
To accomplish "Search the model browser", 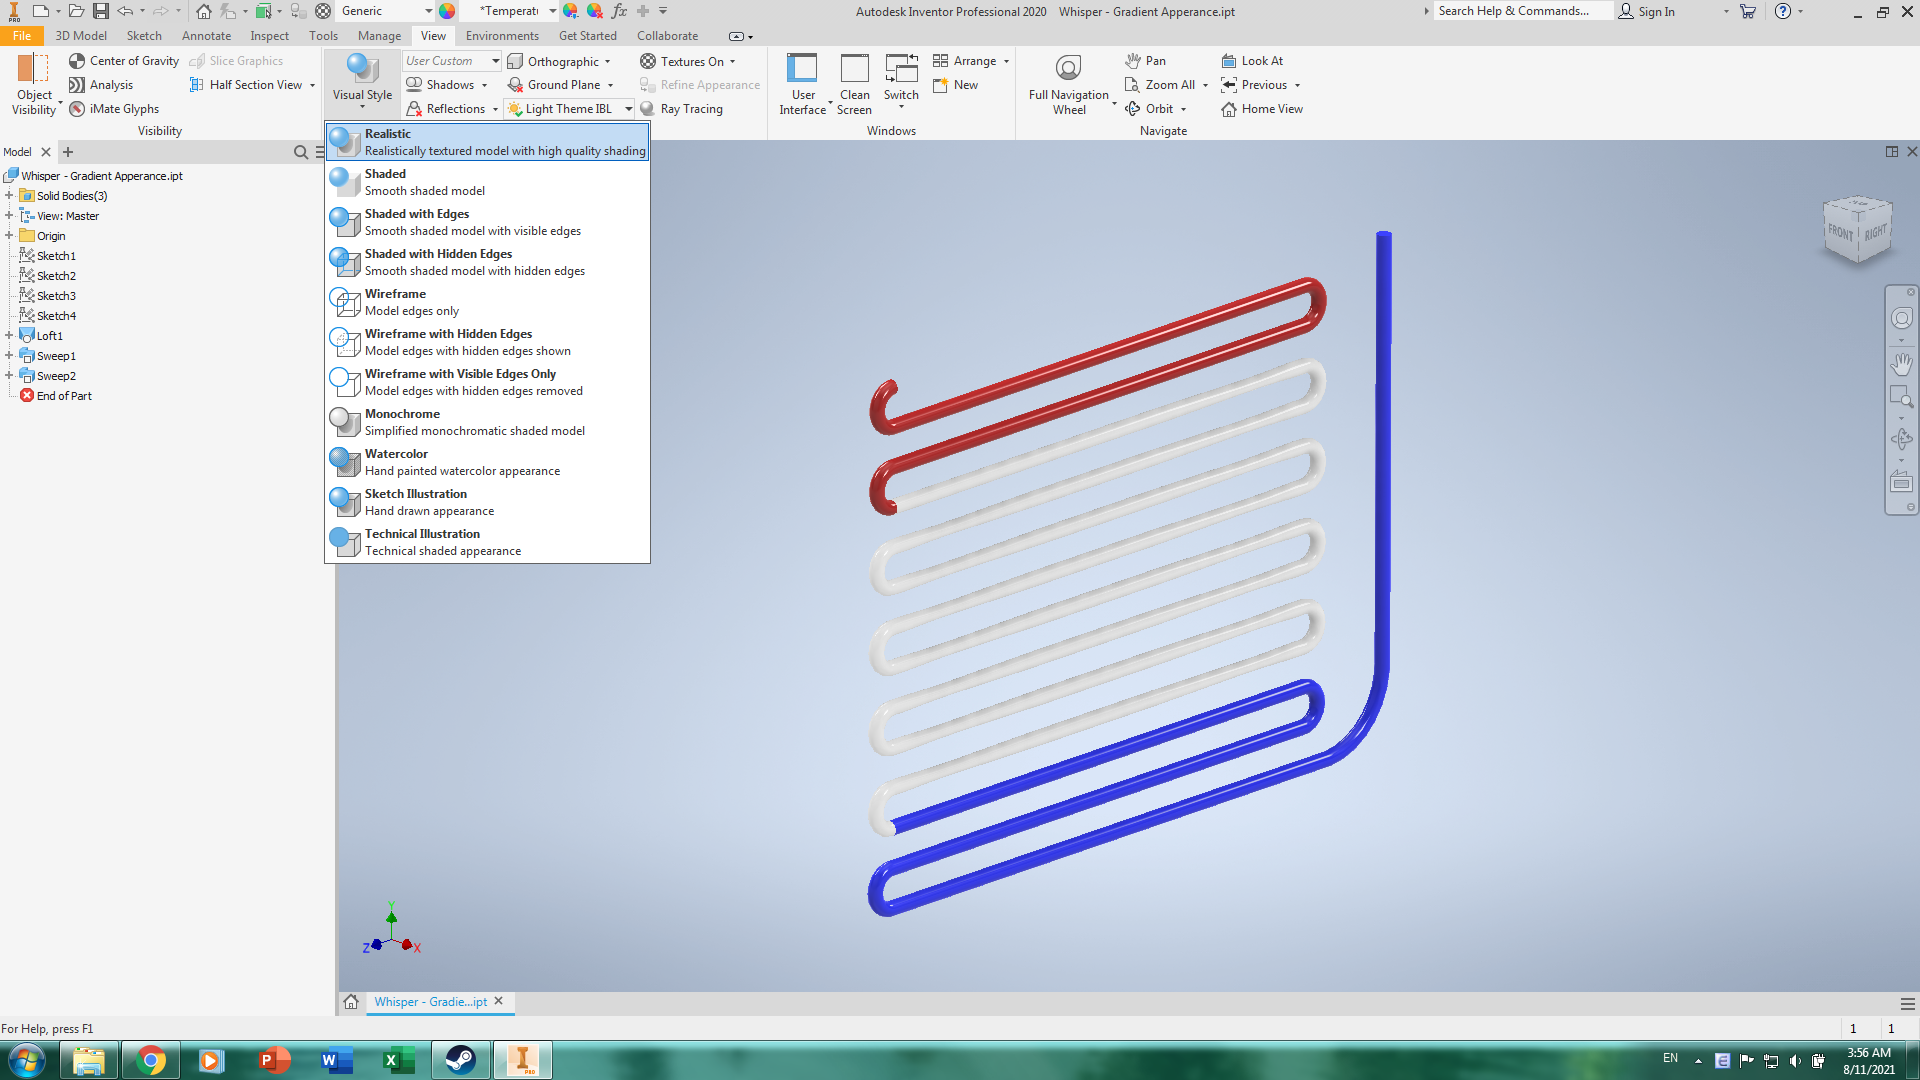I will (300, 152).
